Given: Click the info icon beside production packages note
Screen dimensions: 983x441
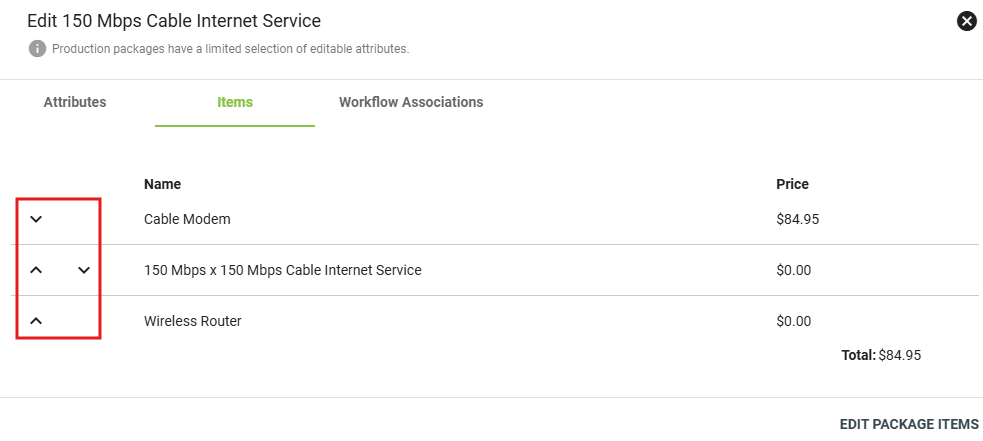Looking at the screenshot, I should pyautogui.click(x=37, y=48).
